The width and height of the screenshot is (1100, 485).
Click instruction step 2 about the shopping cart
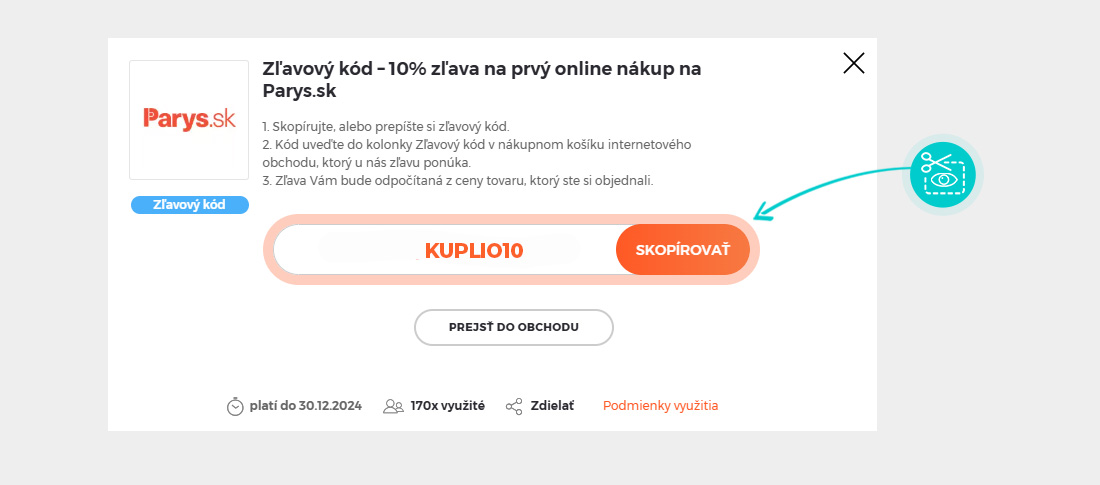coord(477,154)
